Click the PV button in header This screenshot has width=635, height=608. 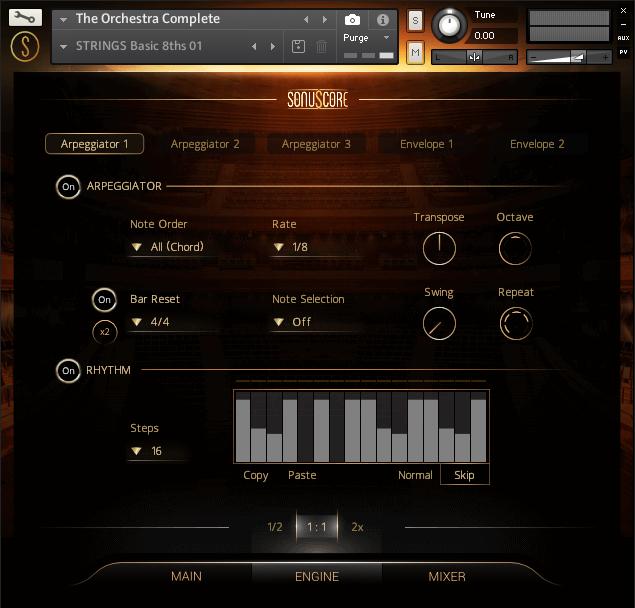click(623, 52)
